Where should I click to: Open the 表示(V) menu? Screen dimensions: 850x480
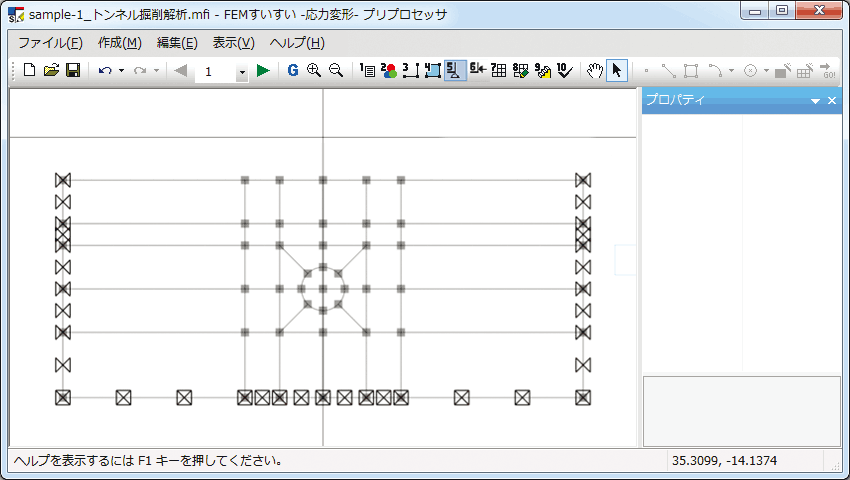234,43
